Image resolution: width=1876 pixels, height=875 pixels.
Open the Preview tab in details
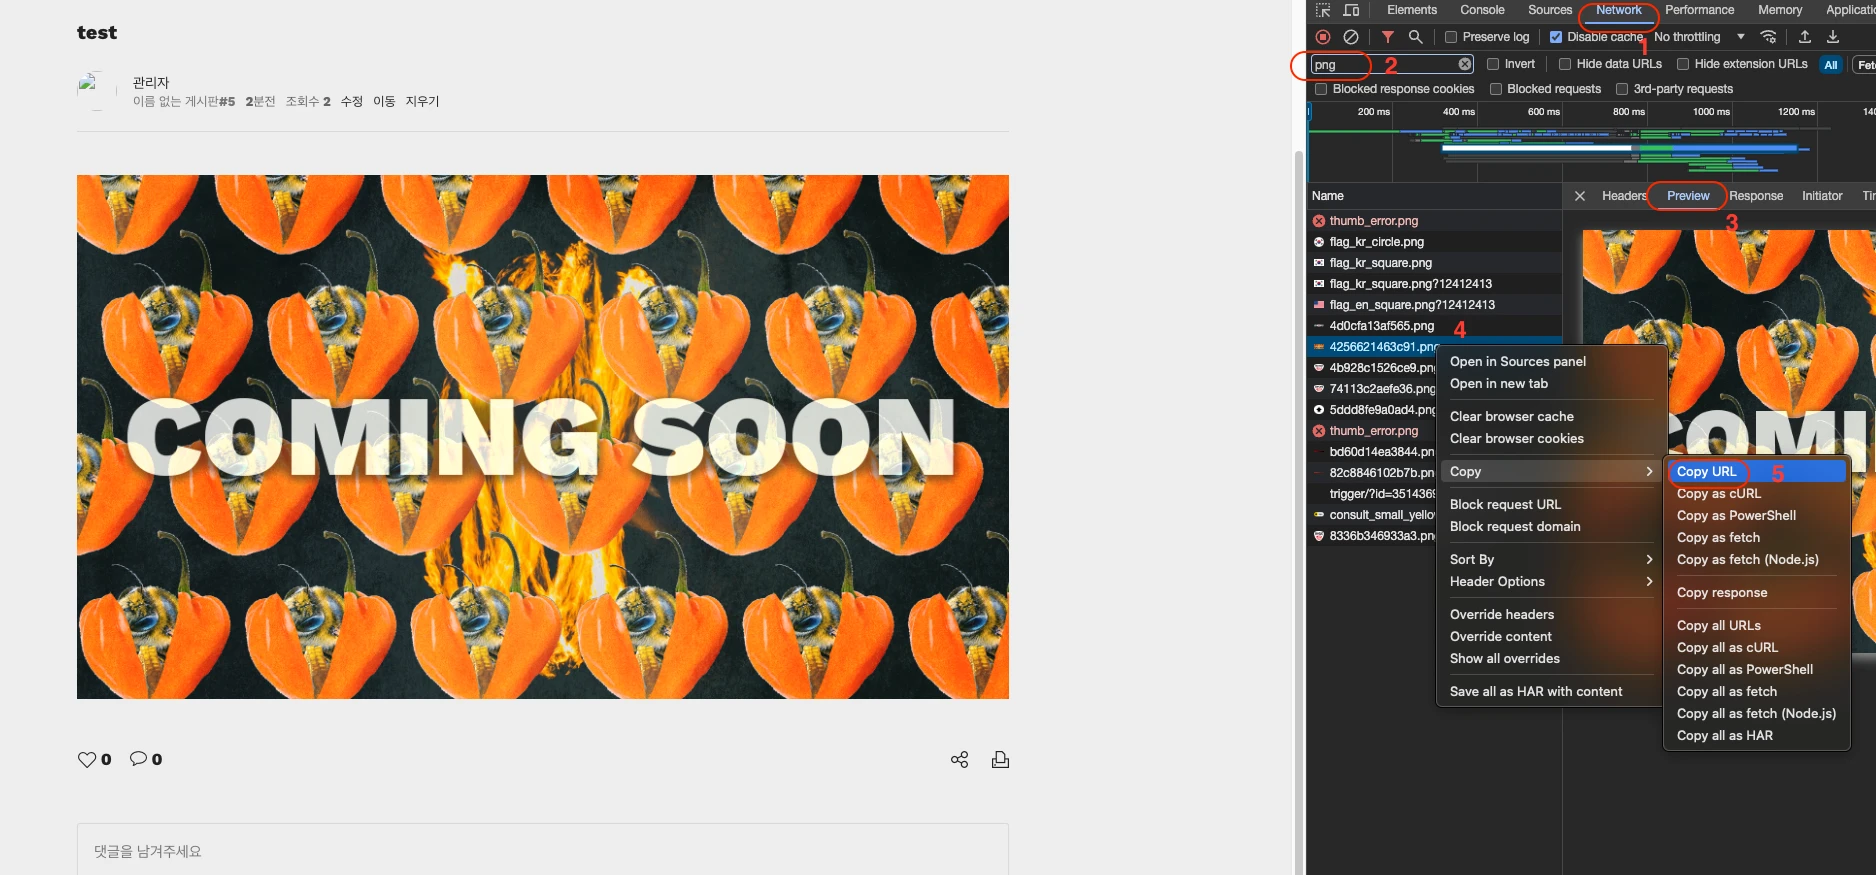[x=1688, y=196]
